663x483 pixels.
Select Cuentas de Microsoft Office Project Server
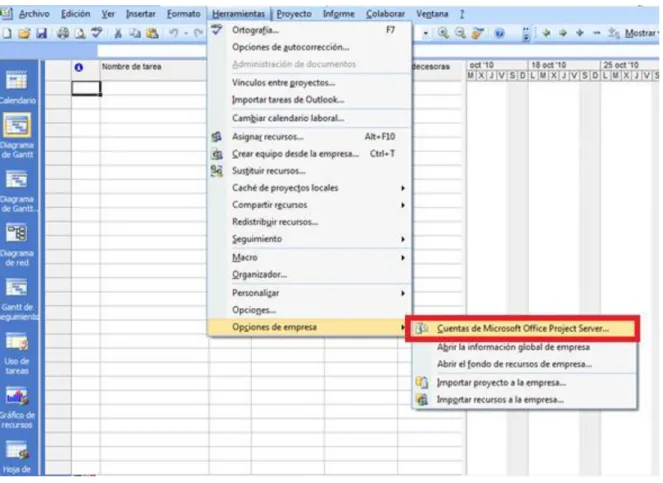tap(523, 328)
